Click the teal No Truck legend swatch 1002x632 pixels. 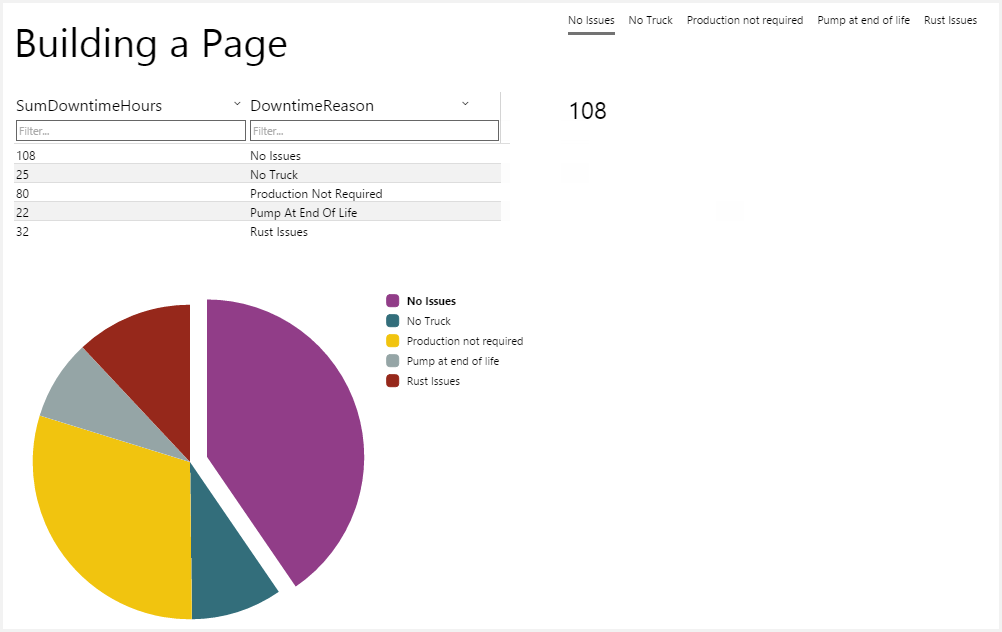click(393, 321)
